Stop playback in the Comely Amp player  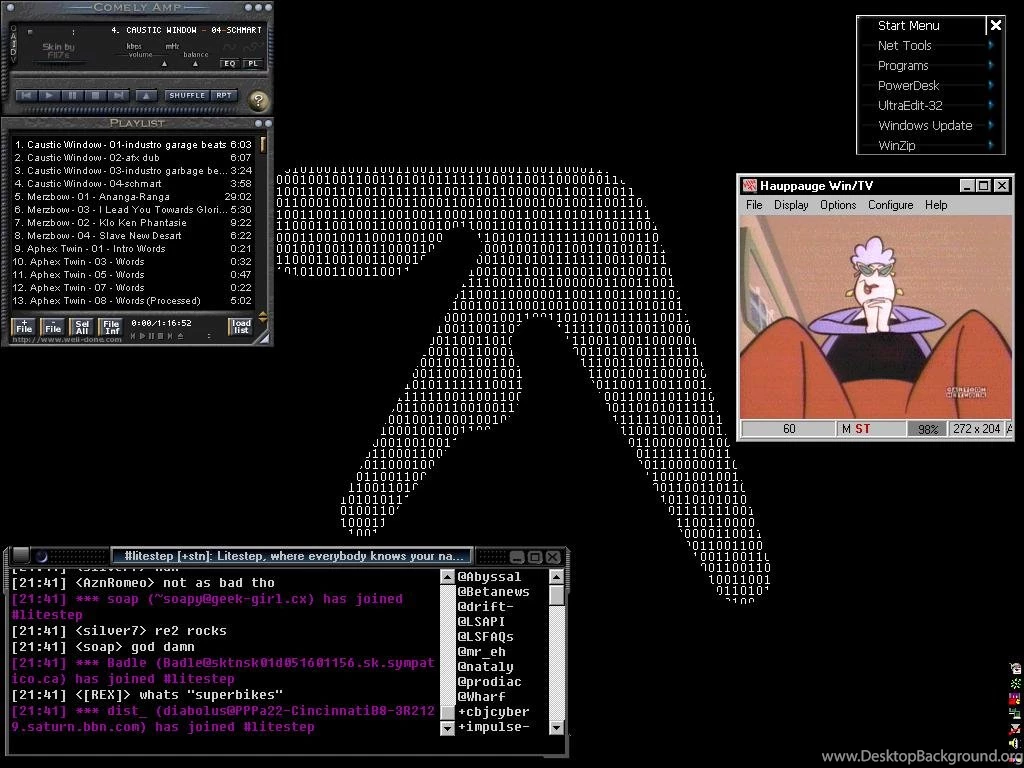point(94,96)
